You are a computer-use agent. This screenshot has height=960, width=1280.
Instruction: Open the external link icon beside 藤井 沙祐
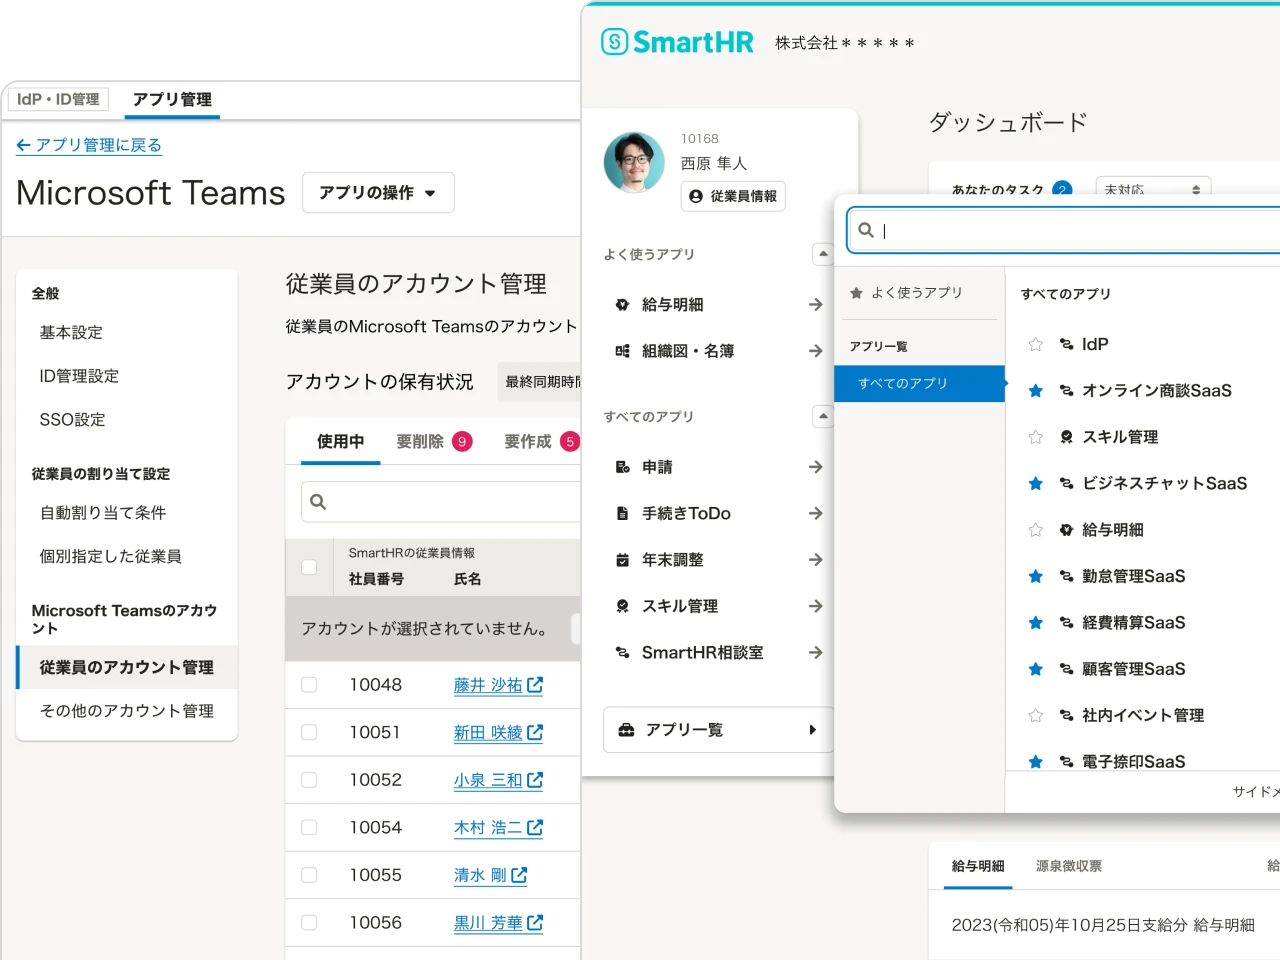pos(535,685)
